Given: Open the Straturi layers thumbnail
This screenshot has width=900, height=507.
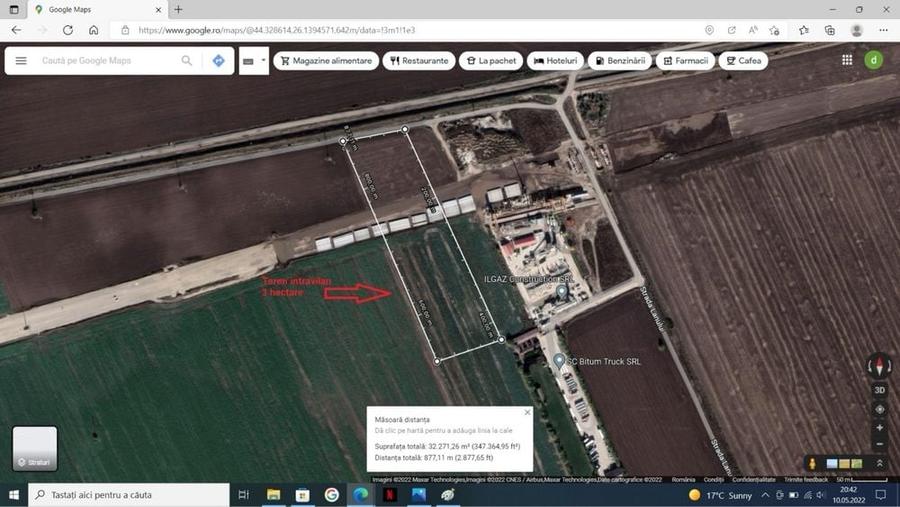Looking at the screenshot, I should pyautogui.click(x=35, y=448).
